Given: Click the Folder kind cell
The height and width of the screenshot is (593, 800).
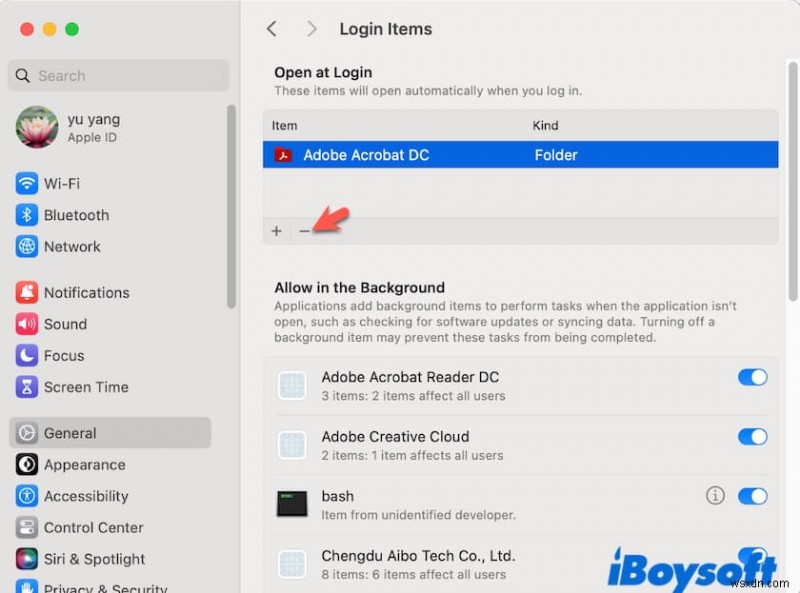Looking at the screenshot, I should [x=556, y=155].
